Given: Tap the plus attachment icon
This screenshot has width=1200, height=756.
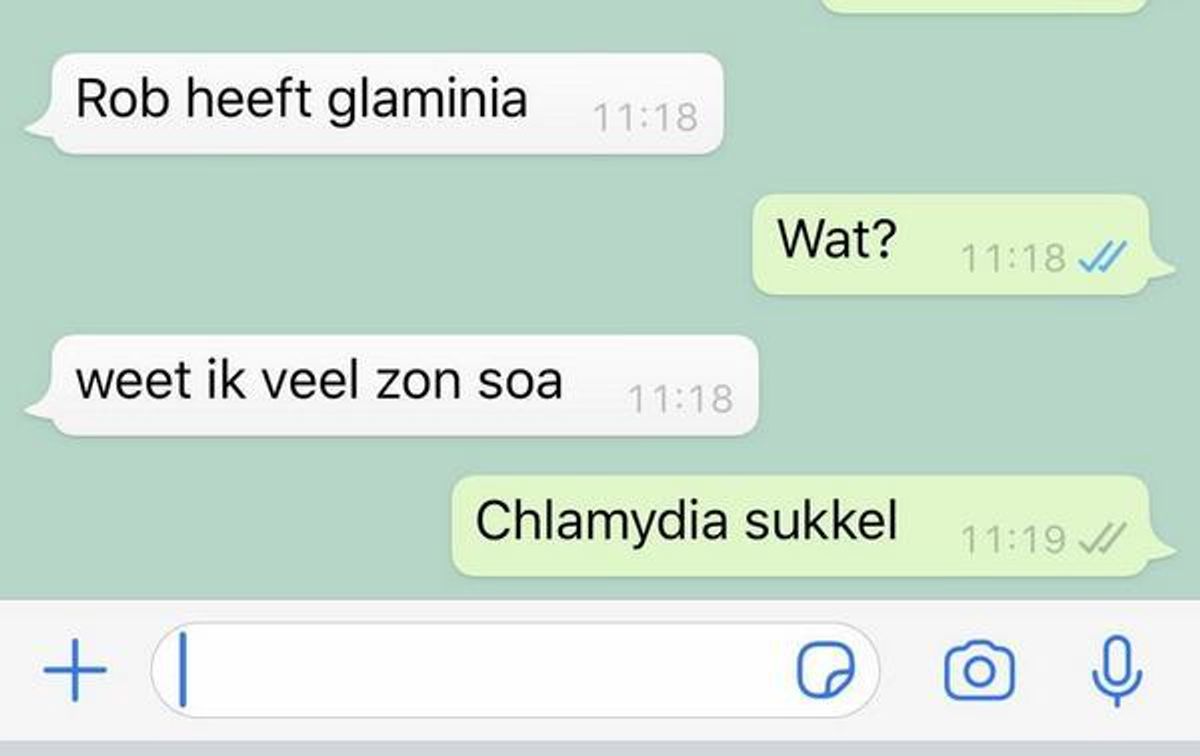Looking at the screenshot, I should pyautogui.click(x=76, y=670).
